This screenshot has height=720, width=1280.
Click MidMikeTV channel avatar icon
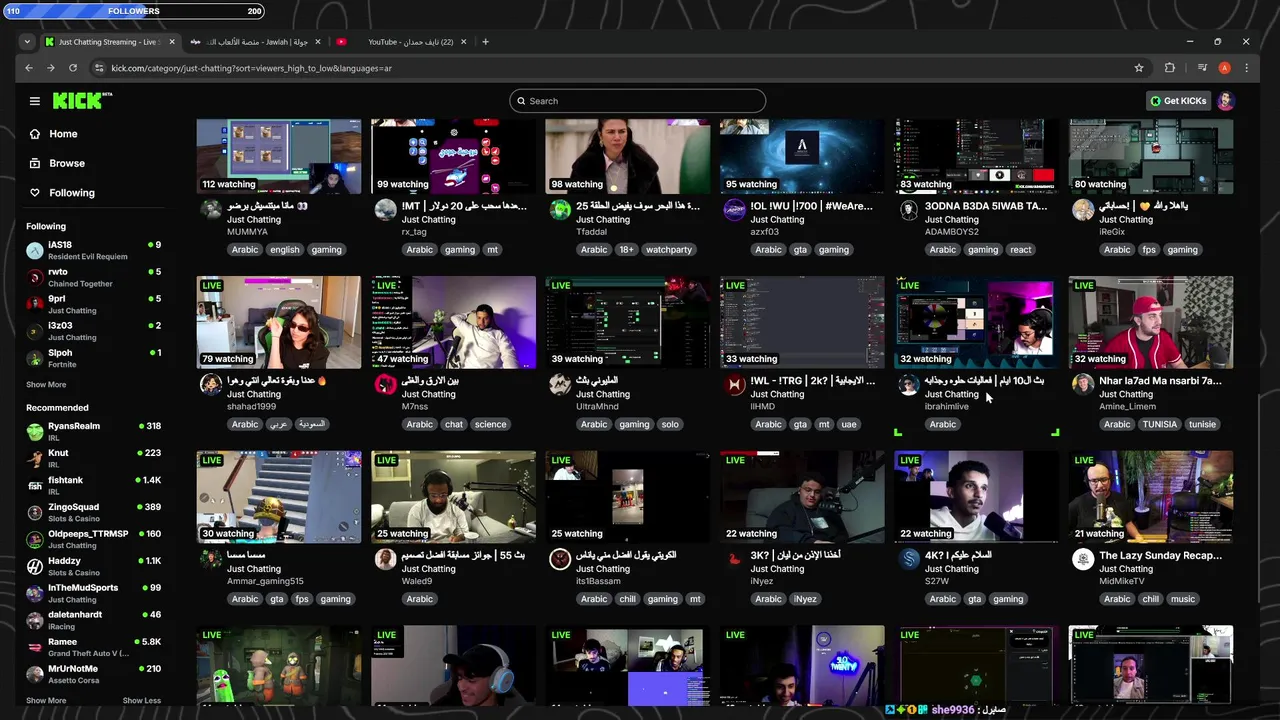coord(1083,559)
